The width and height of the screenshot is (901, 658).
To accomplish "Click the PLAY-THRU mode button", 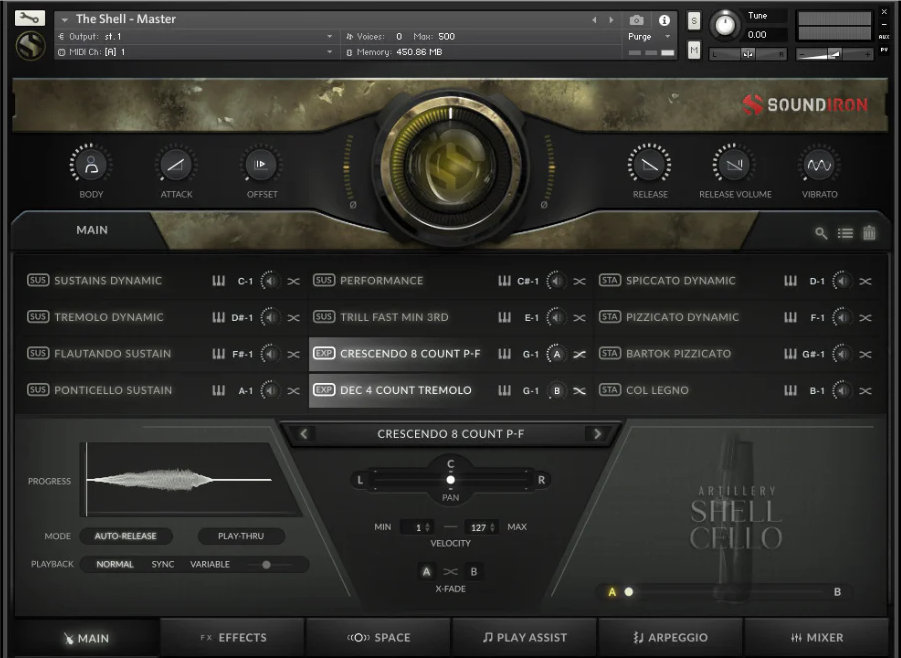I will pos(241,536).
